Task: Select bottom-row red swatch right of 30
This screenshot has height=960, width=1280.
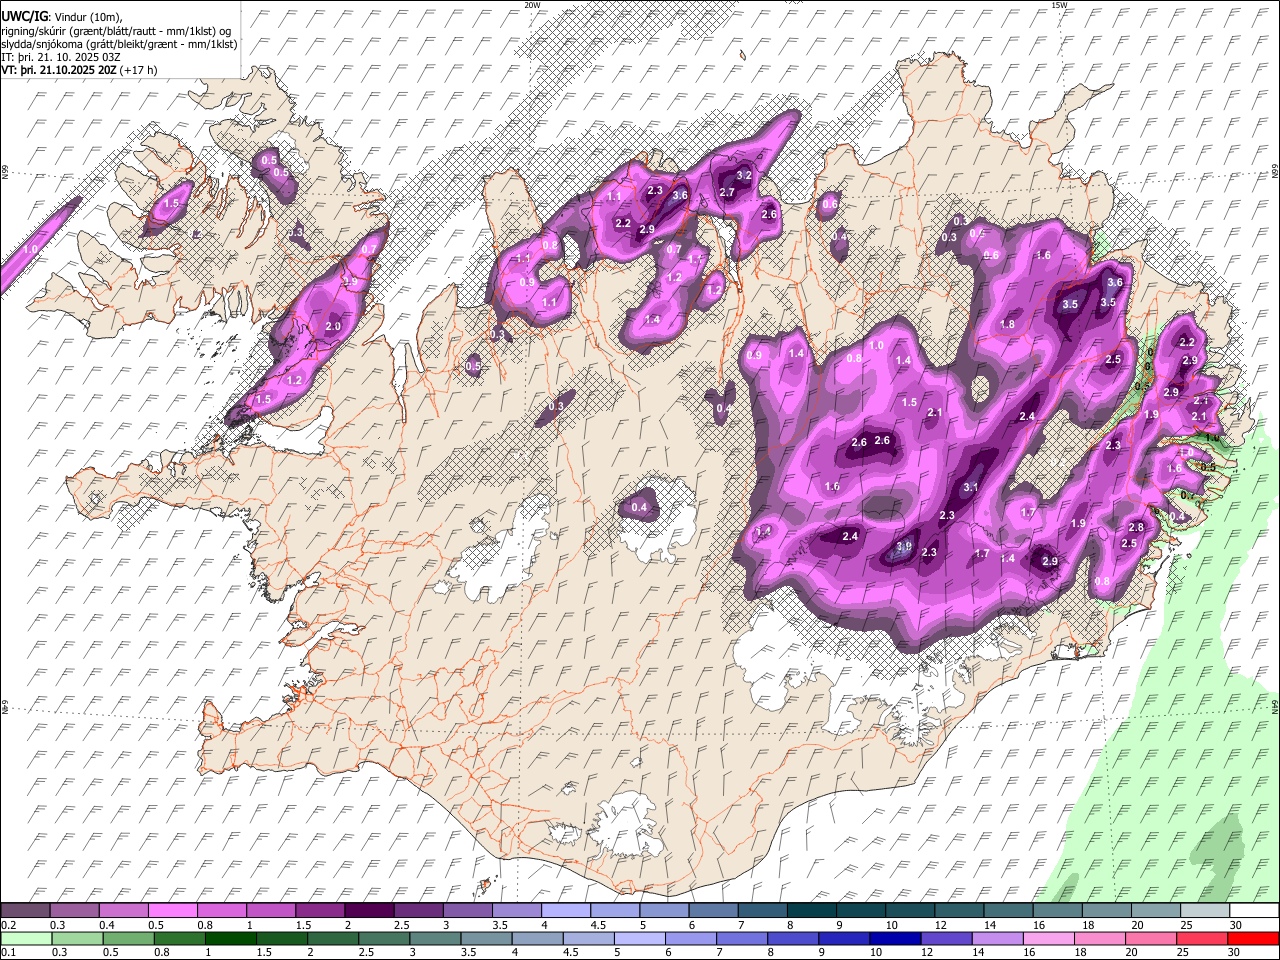Action: coord(1254,938)
